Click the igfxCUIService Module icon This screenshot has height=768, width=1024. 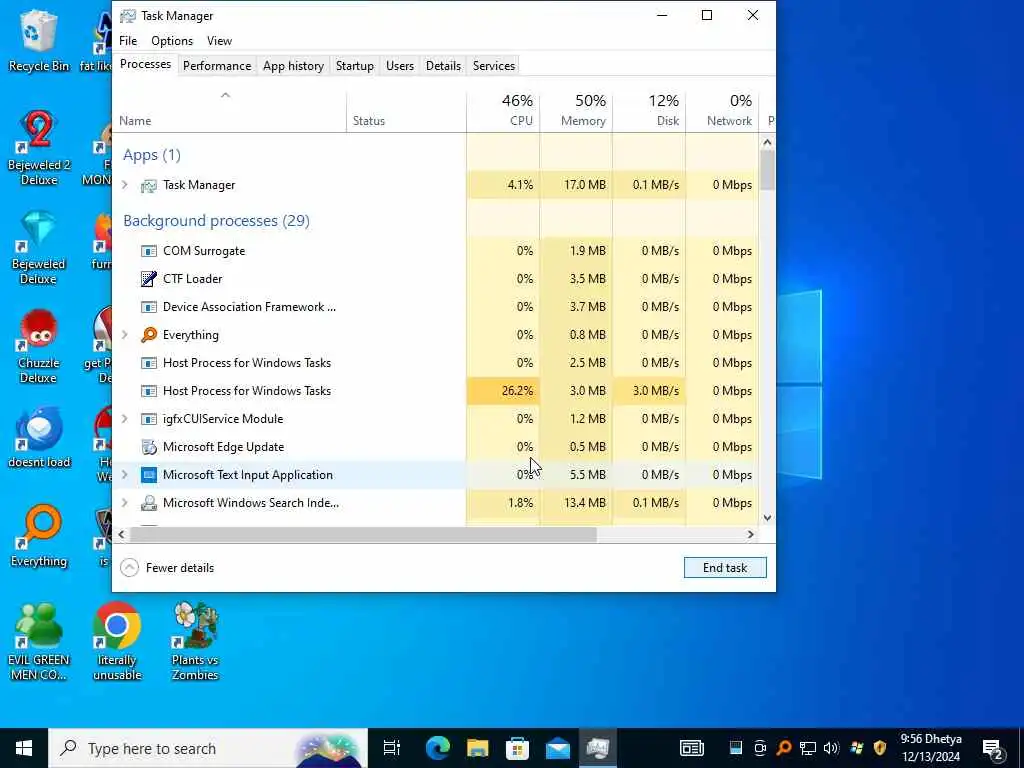click(x=149, y=419)
